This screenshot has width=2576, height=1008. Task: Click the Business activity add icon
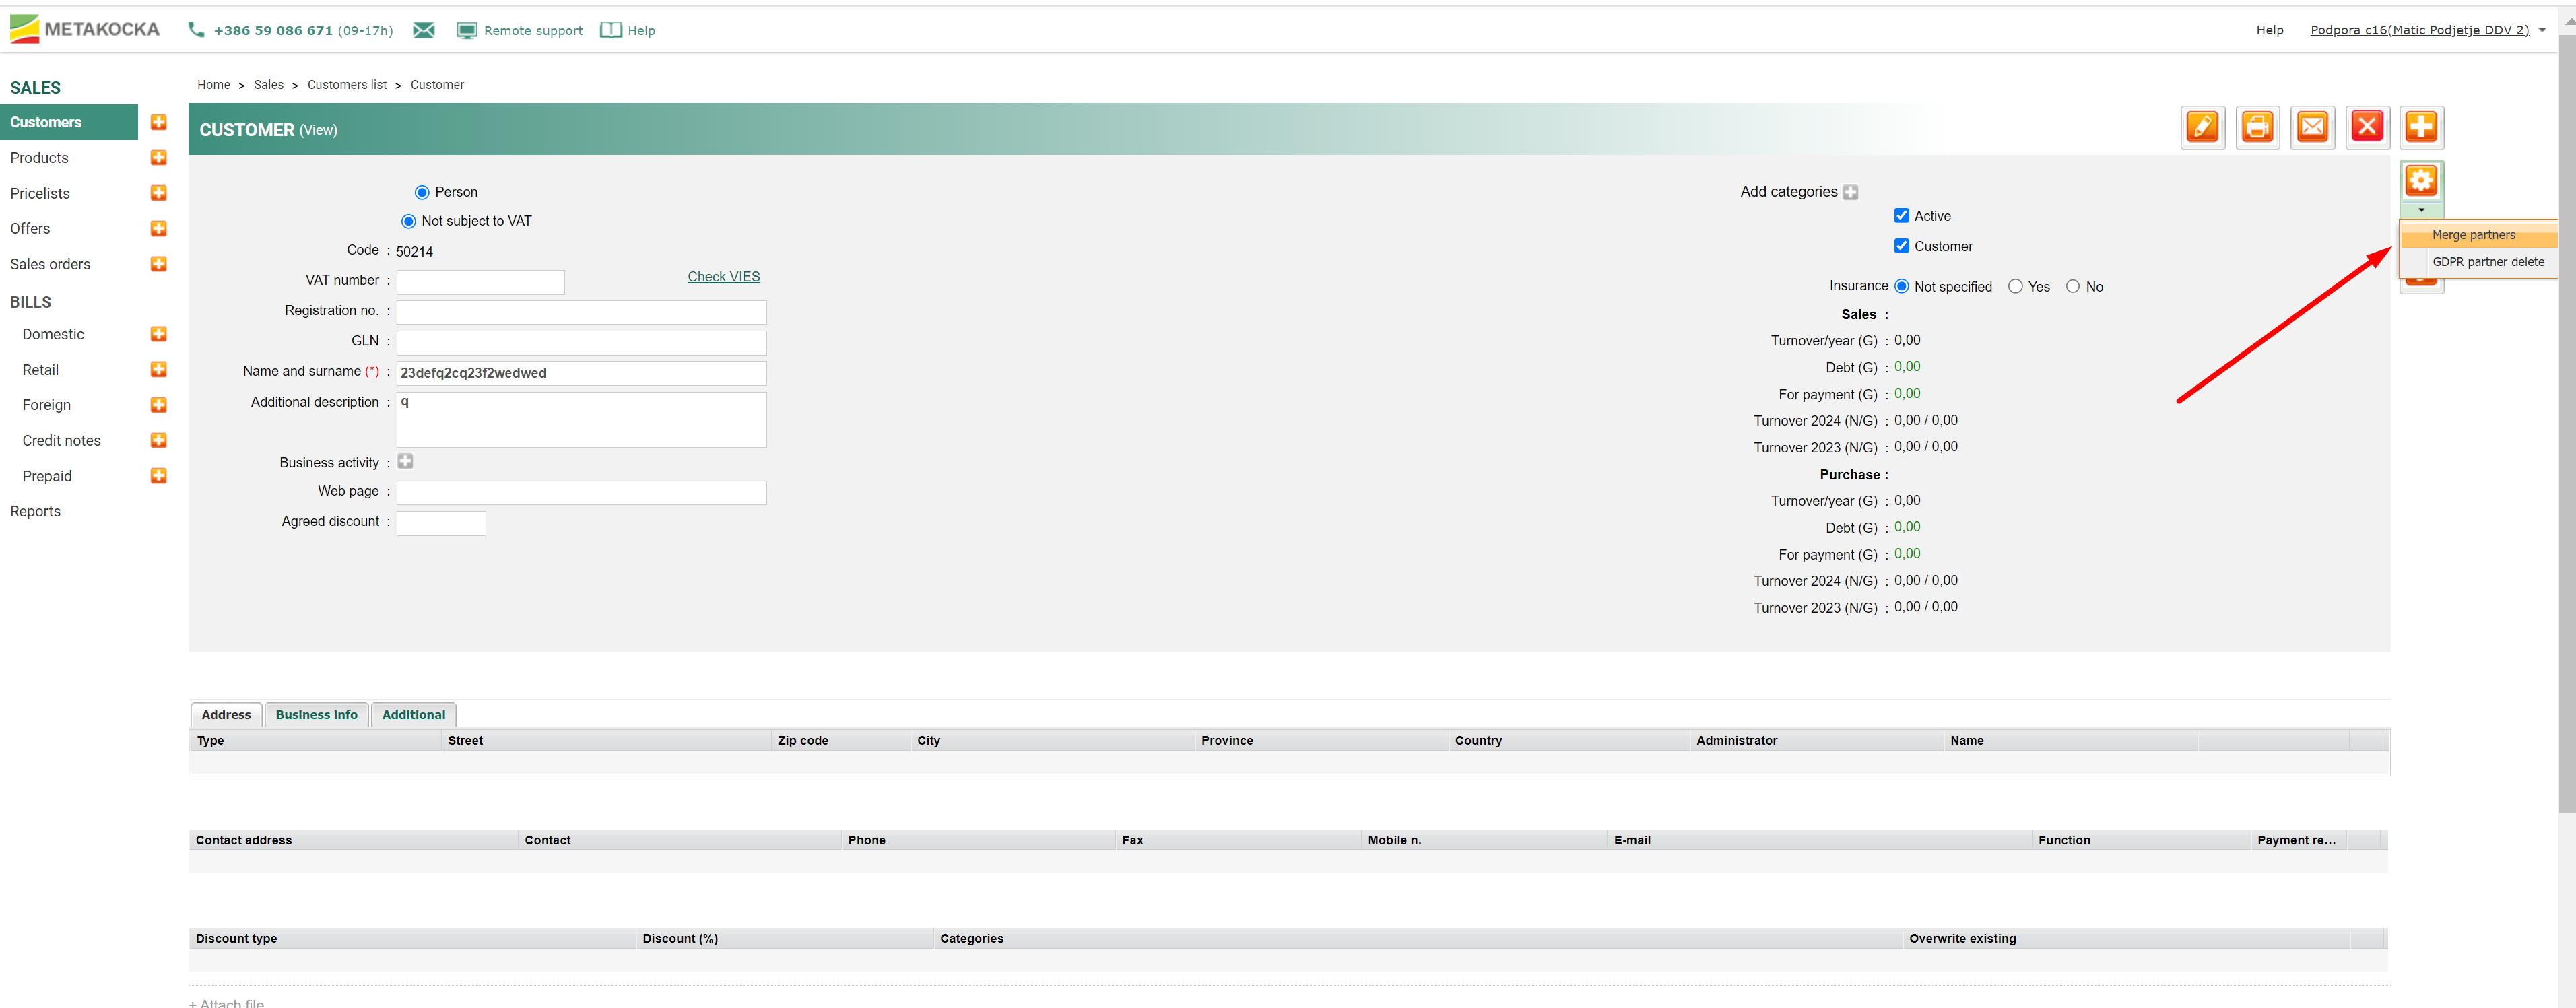(x=405, y=461)
